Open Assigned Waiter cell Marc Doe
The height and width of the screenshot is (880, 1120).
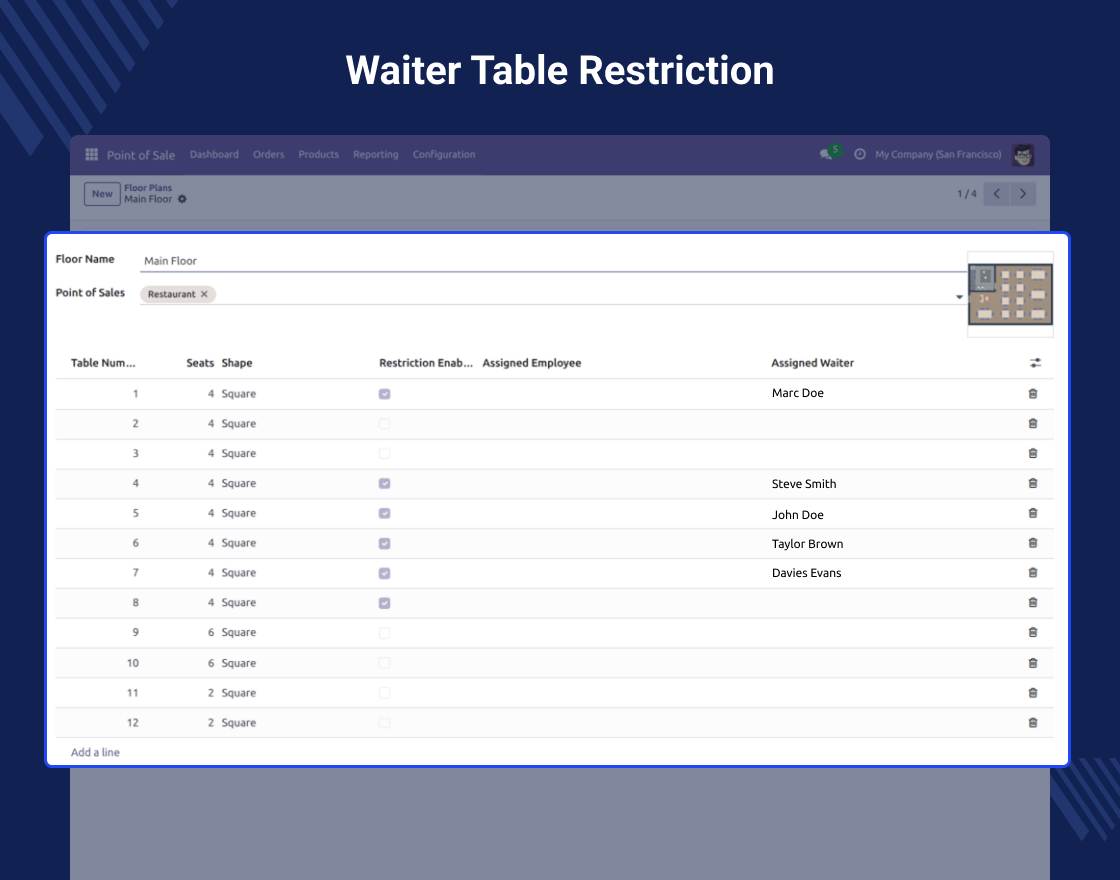click(797, 393)
